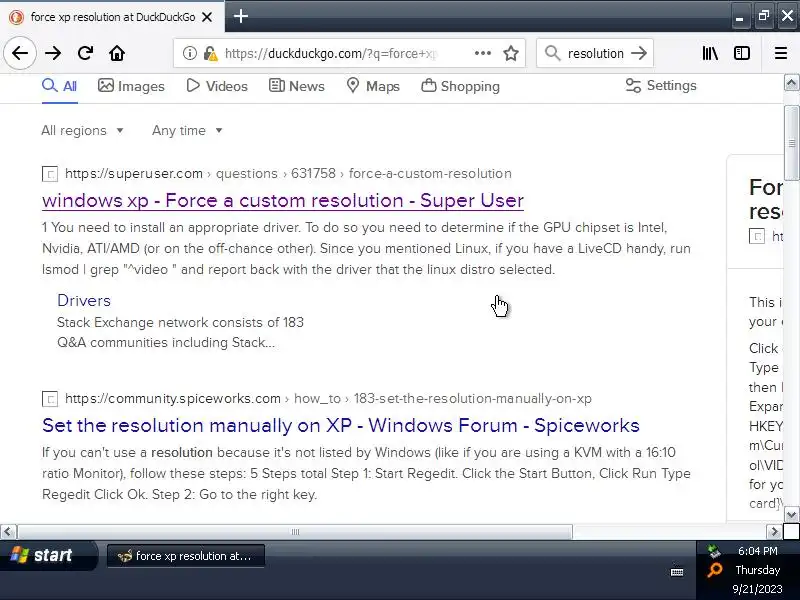Expand the Any time filter dropdown
The image size is (800, 600).
pos(187,131)
